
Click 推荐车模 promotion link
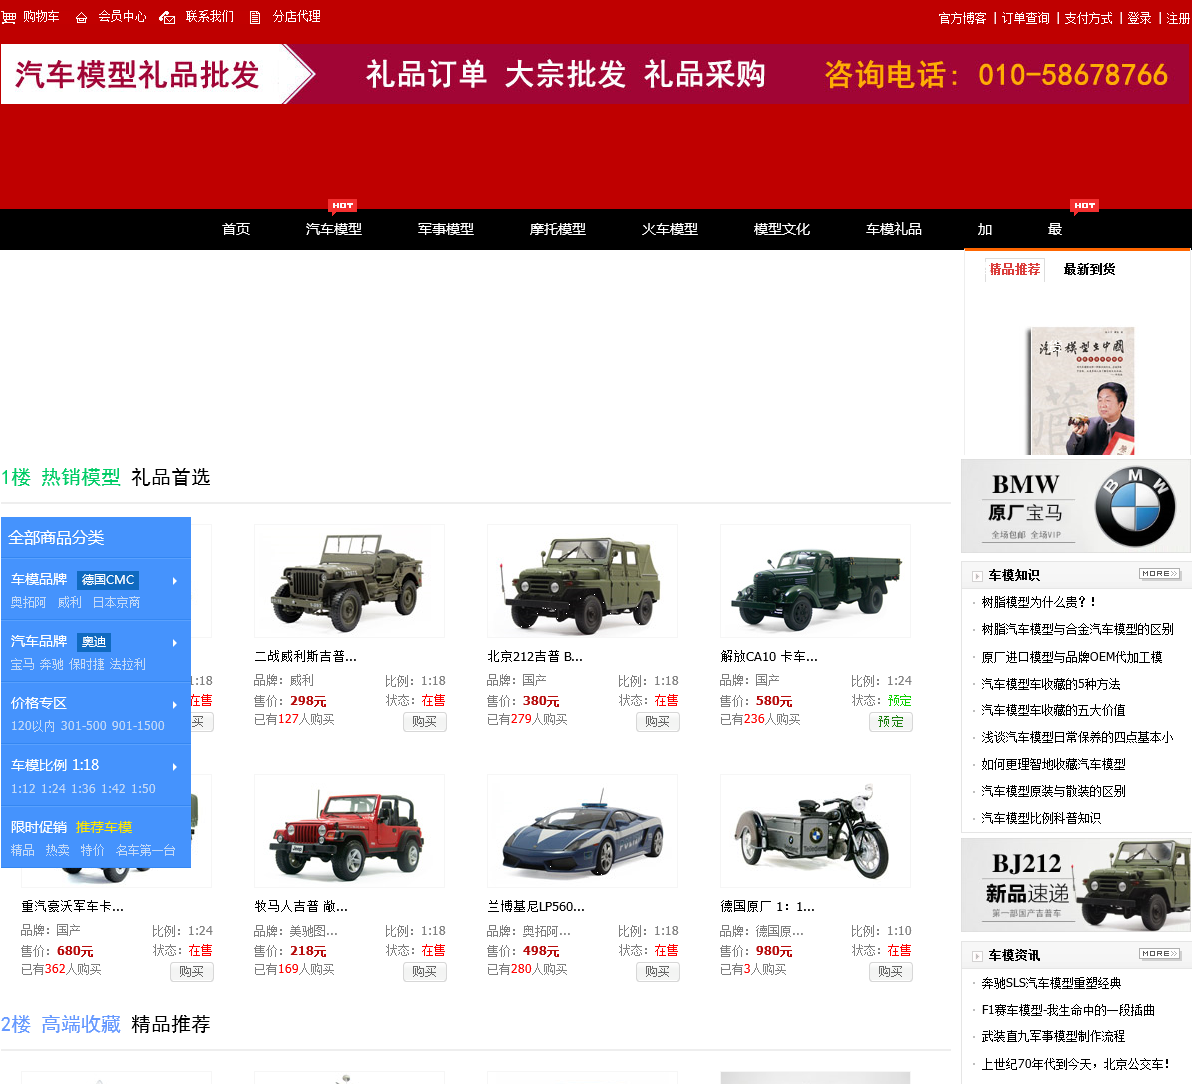[x=104, y=827]
